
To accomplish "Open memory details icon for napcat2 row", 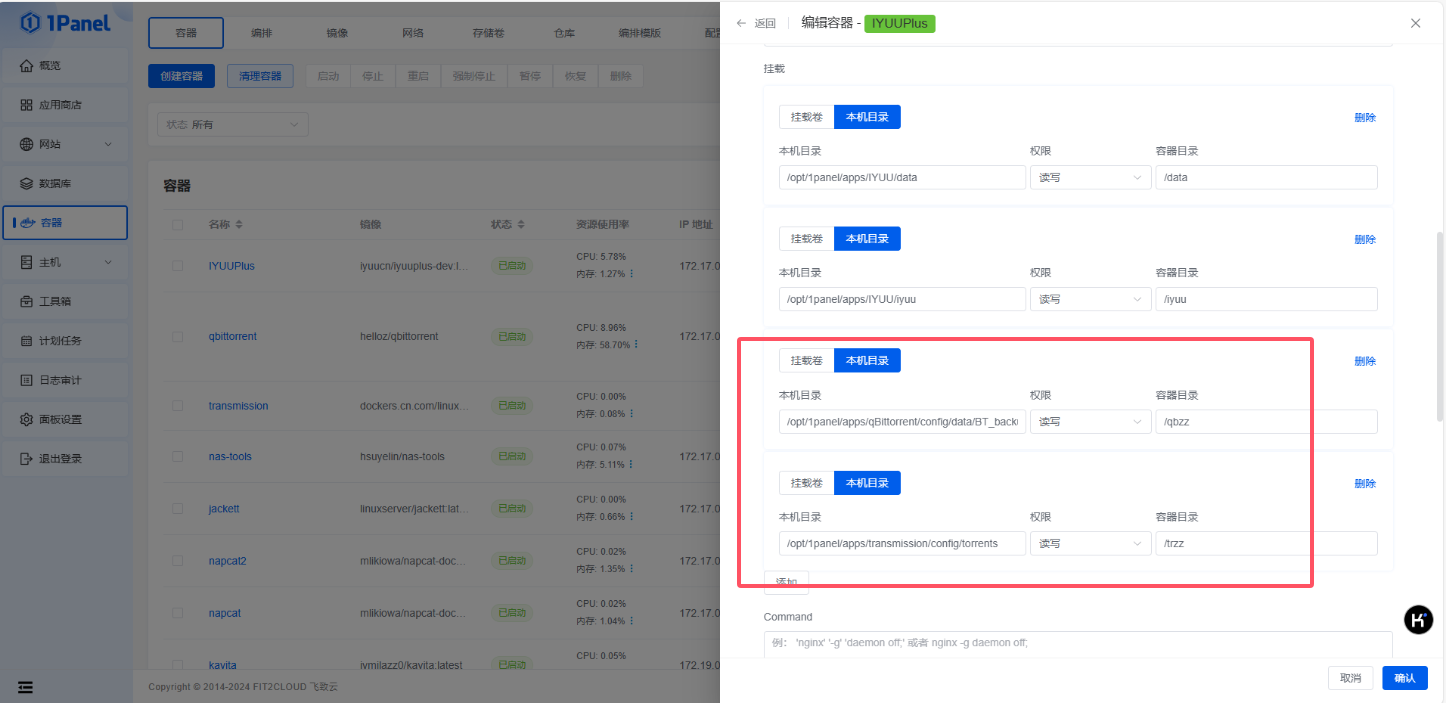I will [x=633, y=569].
